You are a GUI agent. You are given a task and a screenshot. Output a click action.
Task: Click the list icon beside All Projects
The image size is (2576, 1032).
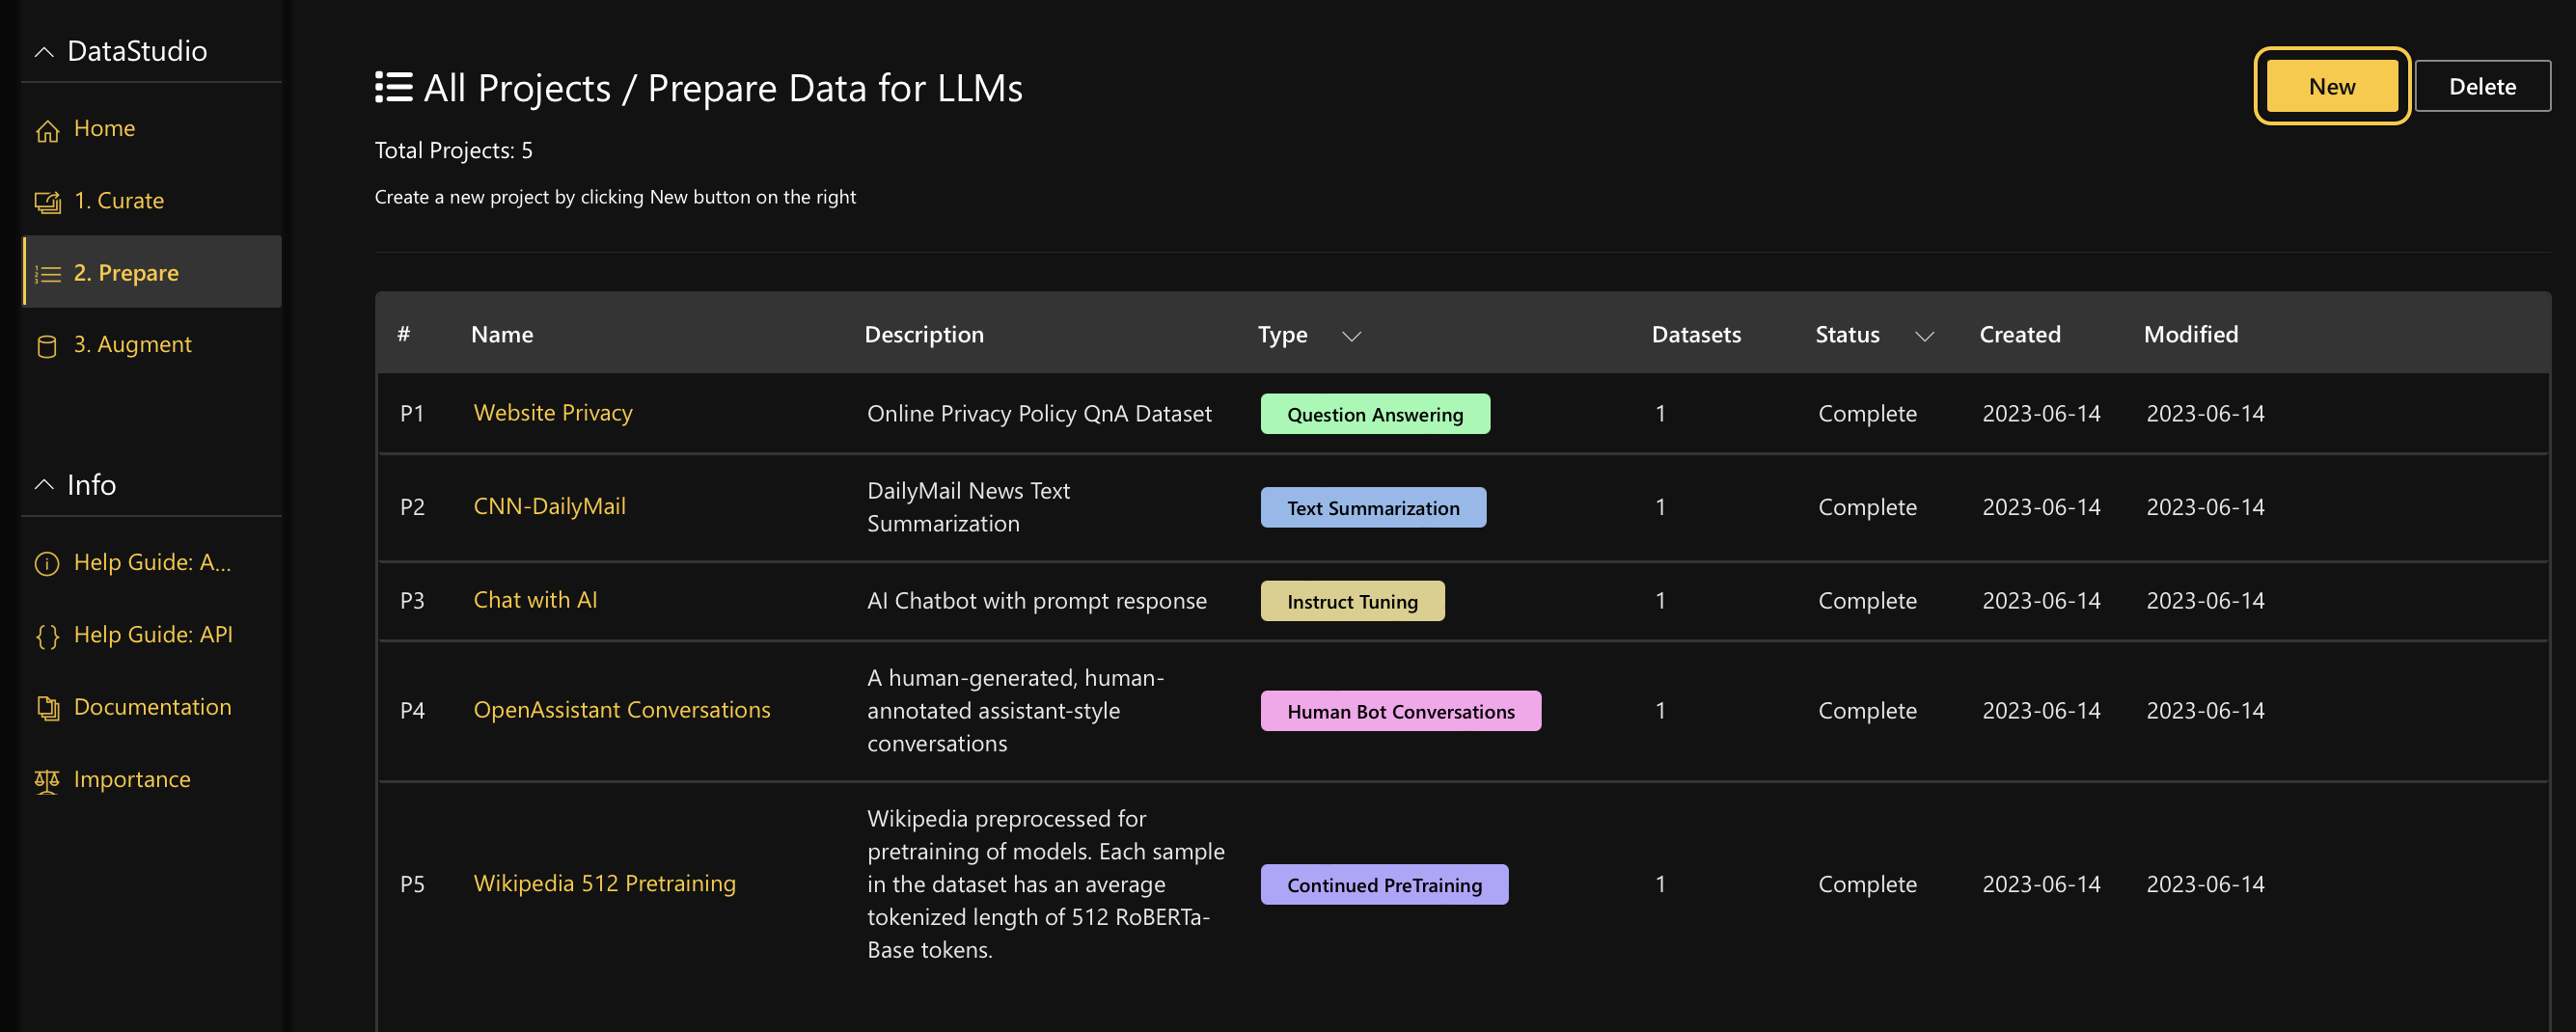[393, 87]
